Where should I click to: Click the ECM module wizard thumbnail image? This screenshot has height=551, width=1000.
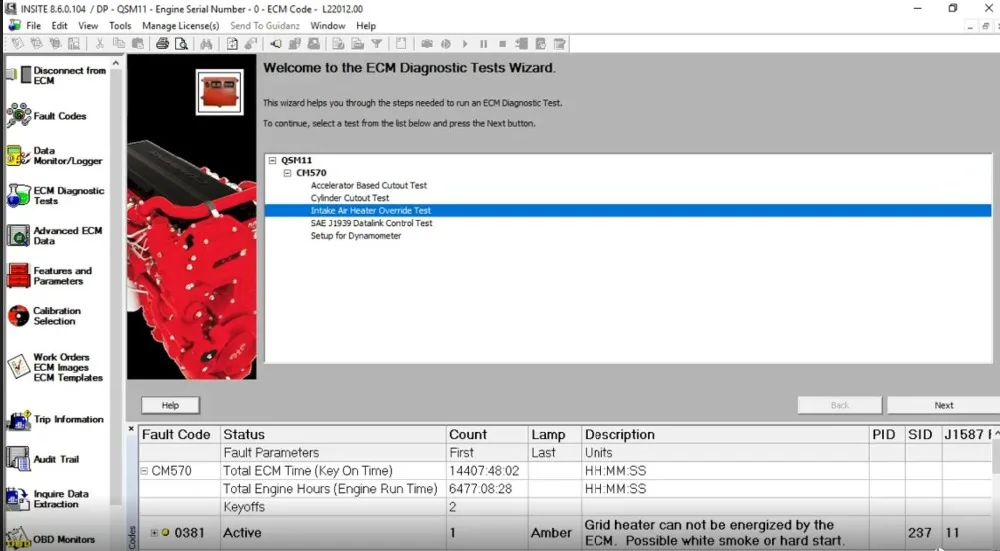coord(219,92)
